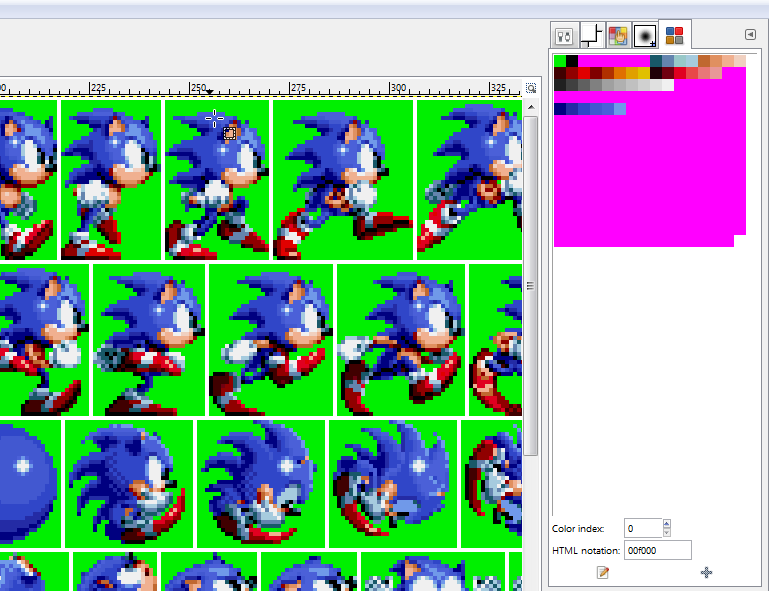Pick the navy blue swatch in fifth row

[560, 109]
